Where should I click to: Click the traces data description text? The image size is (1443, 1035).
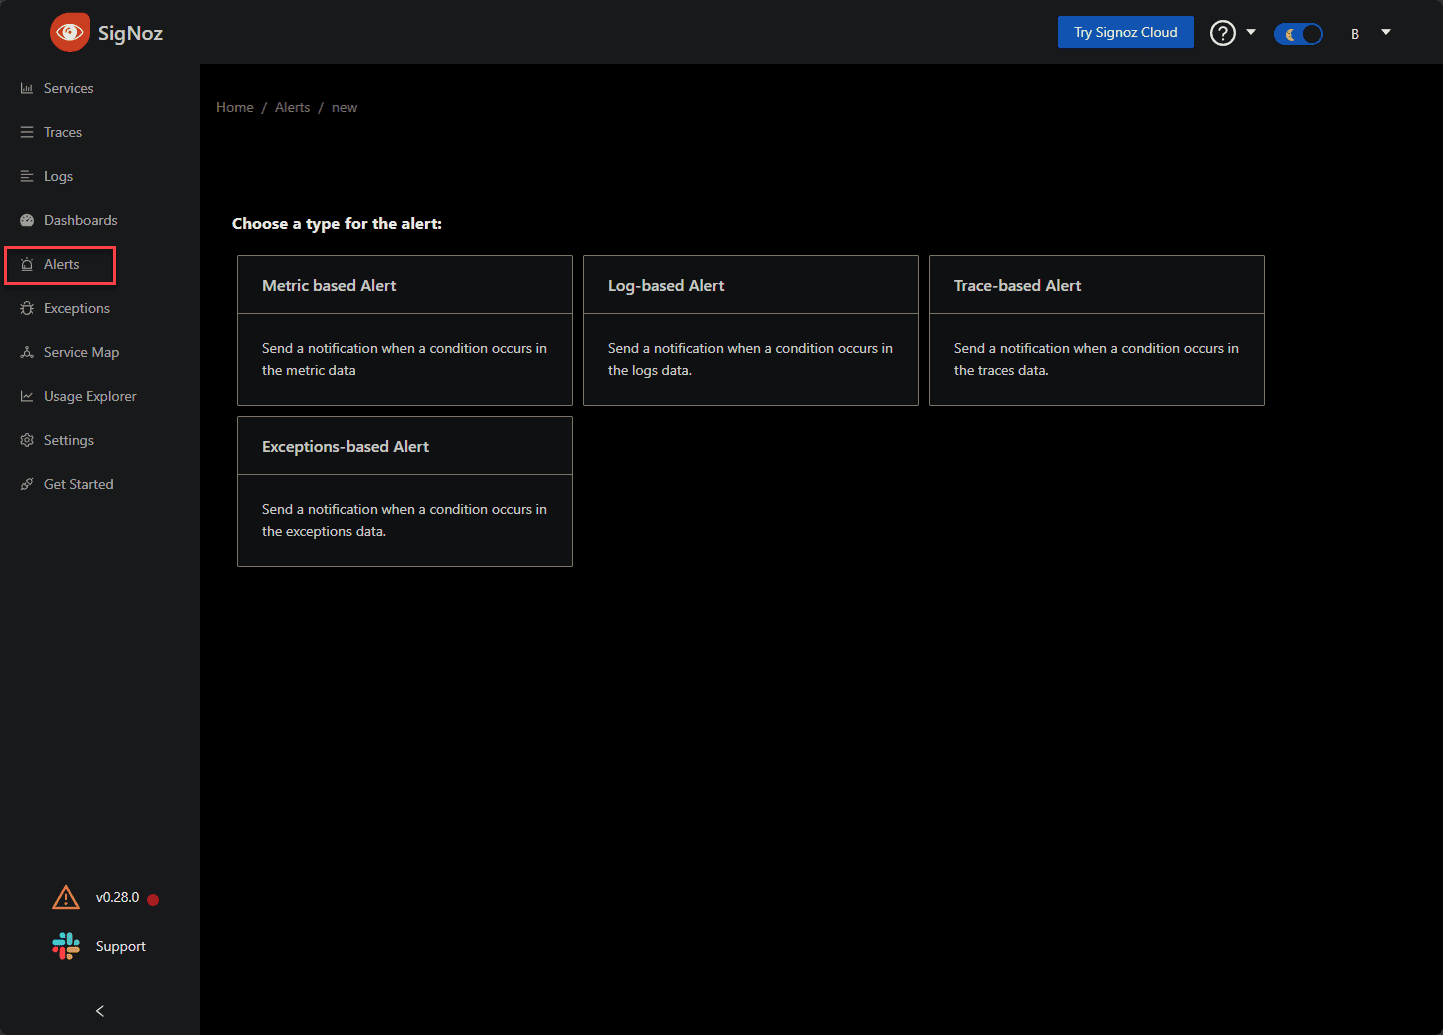click(1096, 359)
